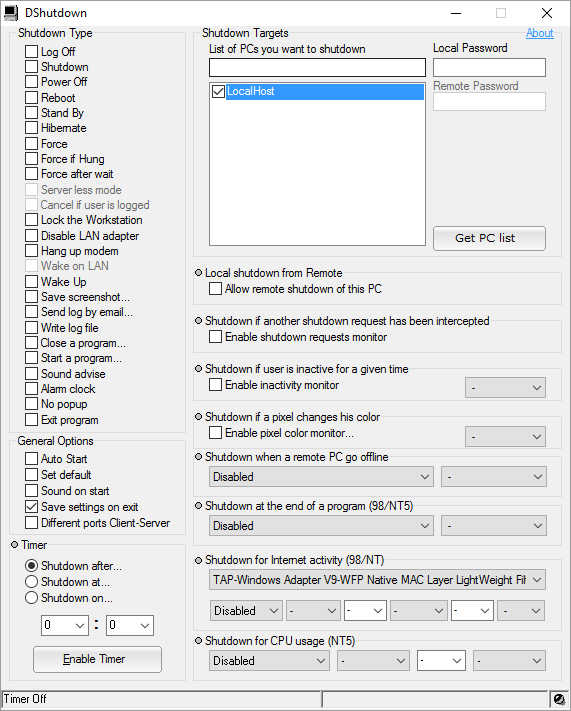
Task: Click the Enable Timer button
Action: click(x=97, y=659)
